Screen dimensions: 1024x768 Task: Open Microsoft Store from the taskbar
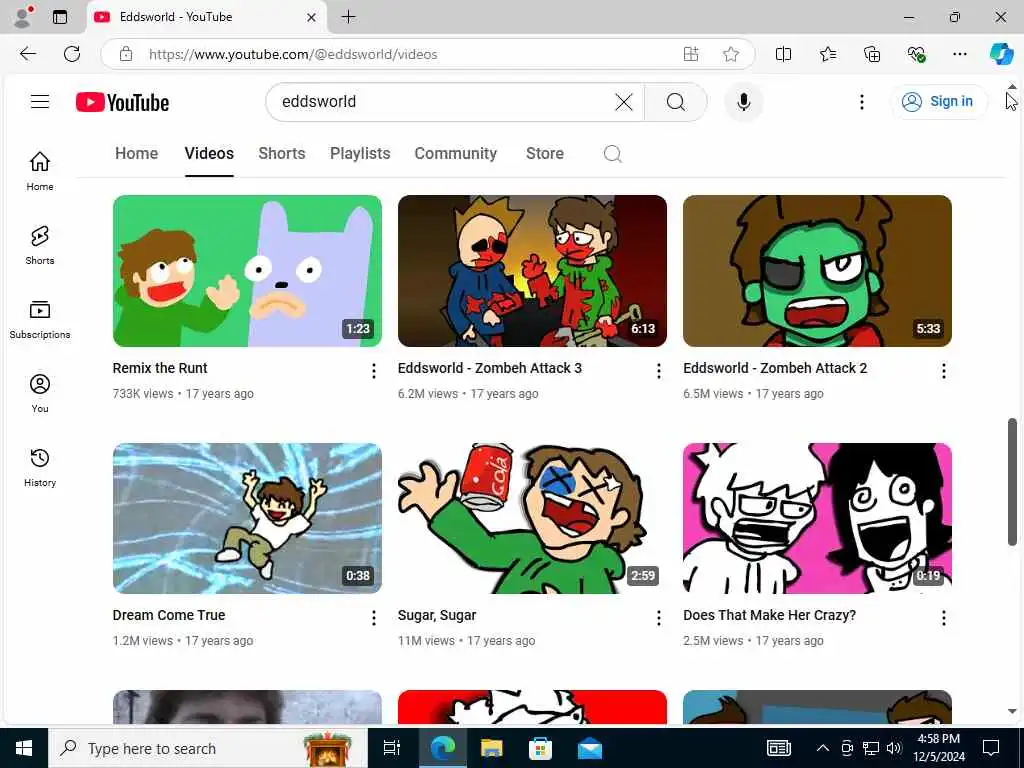coord(541,748)
